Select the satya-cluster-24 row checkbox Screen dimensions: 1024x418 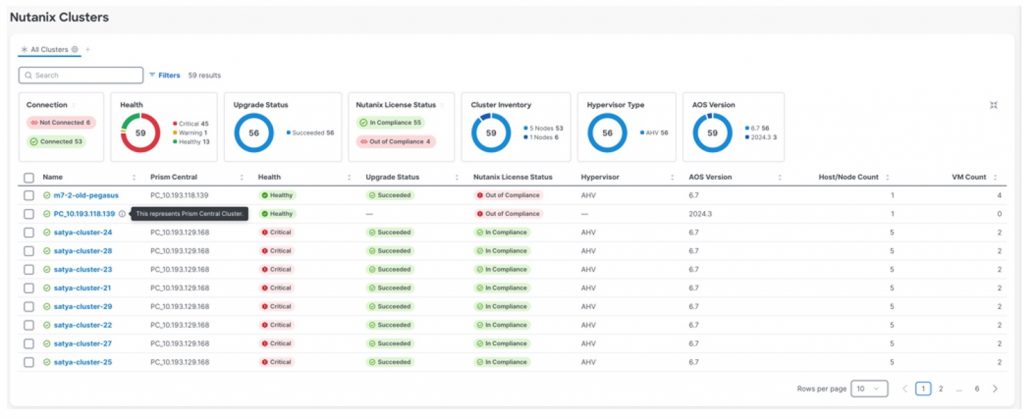click(29, 232)
